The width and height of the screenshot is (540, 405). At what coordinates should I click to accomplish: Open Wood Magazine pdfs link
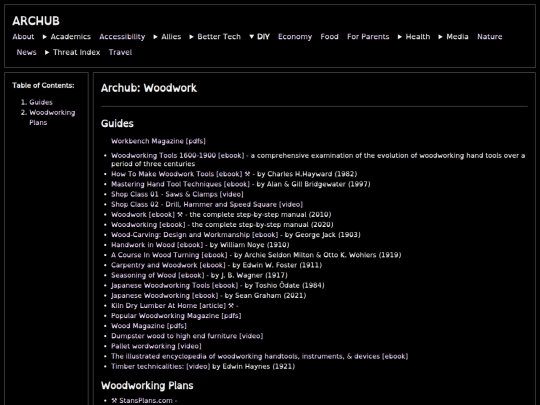pos(149,326)
